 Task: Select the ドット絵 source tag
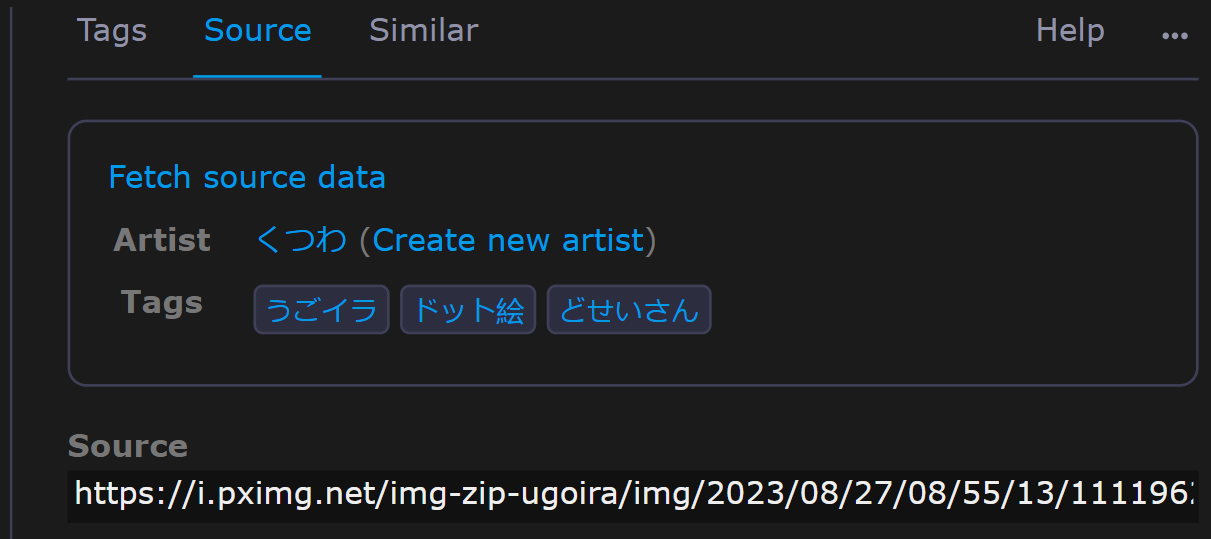coord(468,310)
